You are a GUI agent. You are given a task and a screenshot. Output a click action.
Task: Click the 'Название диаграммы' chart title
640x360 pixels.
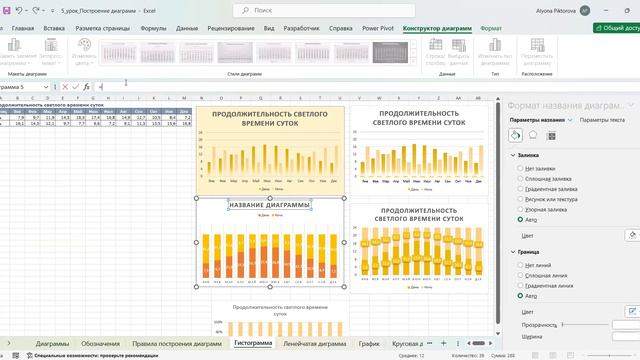pos(269,204)
